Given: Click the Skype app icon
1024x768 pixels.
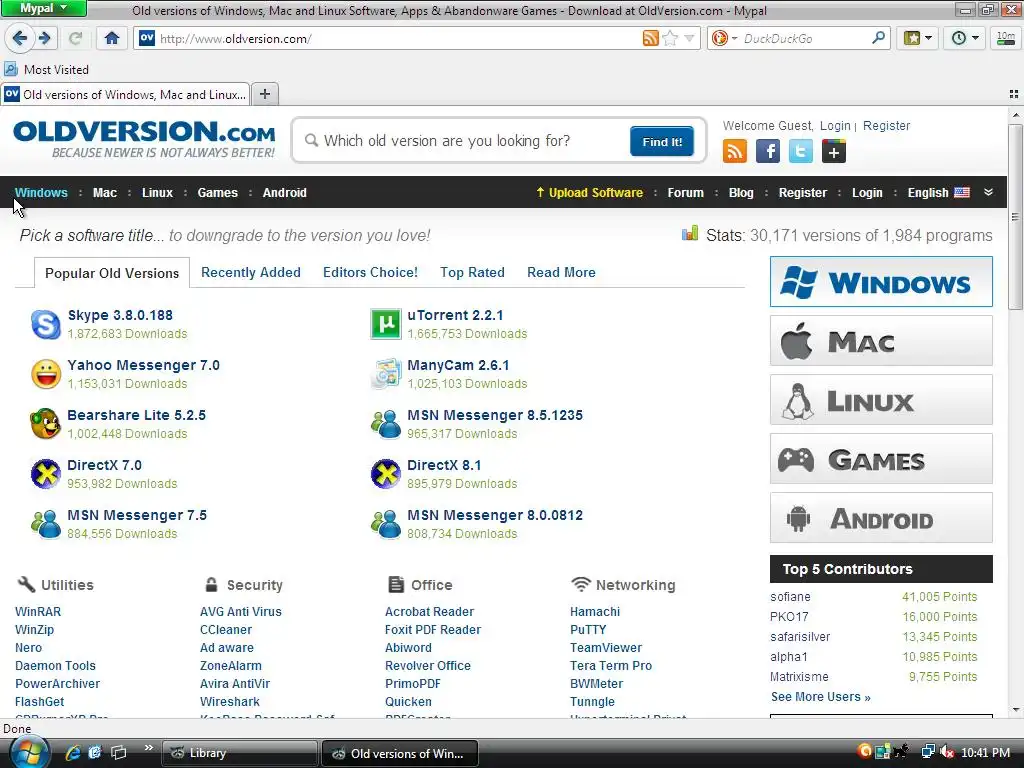Looking at the screenshot, I should [46, 324].
